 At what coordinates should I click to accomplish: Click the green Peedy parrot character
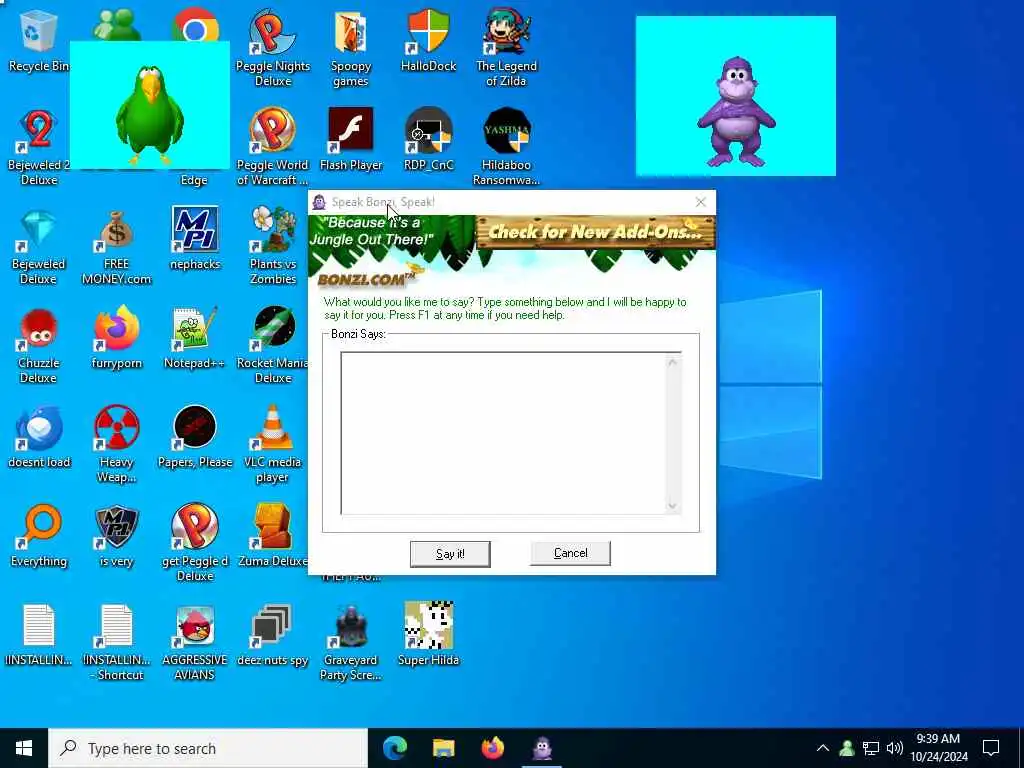pos(150,115)
